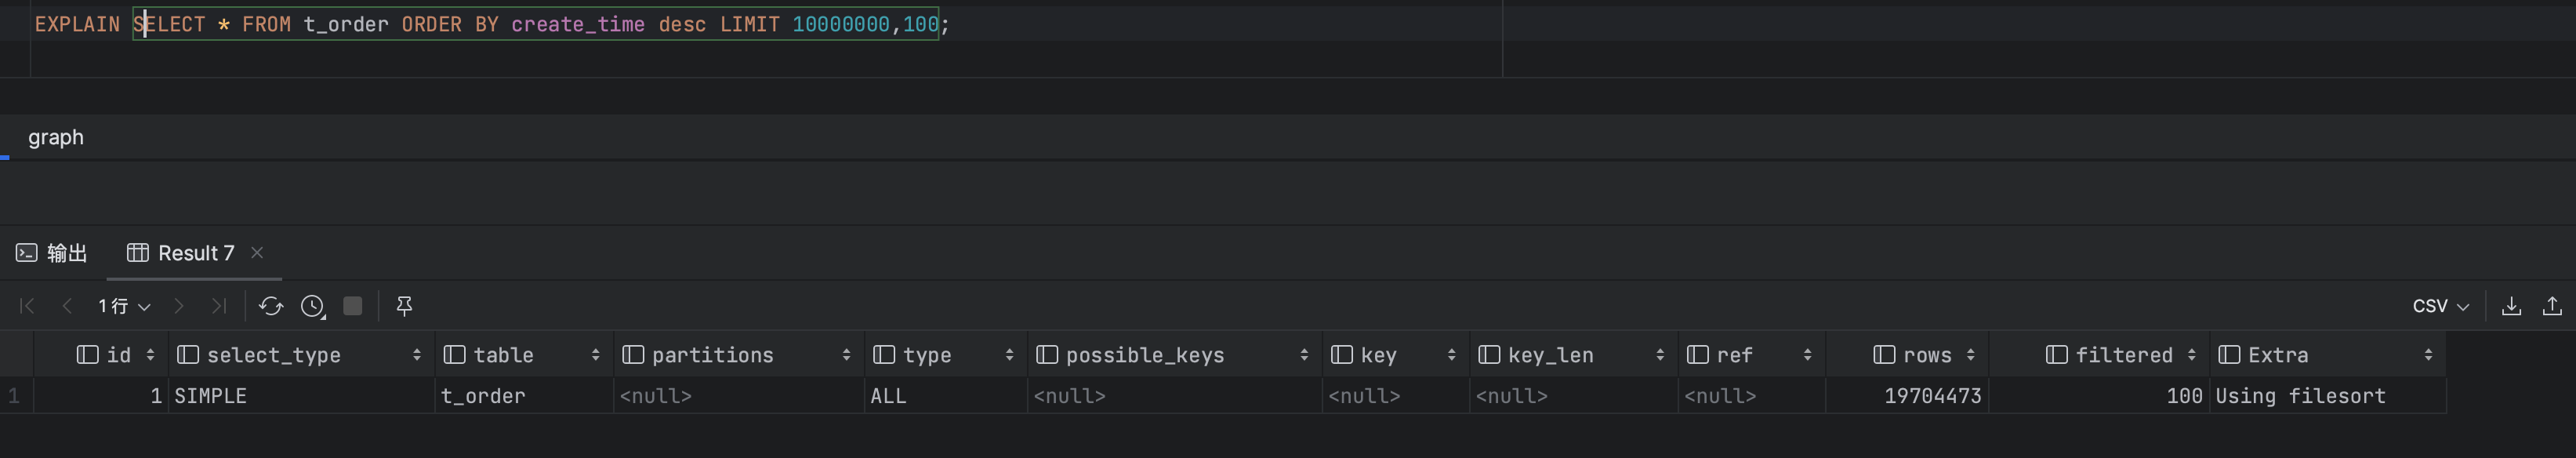The height and width of the screenshot is (458, 2576).
Task: Go to the last page arrow
Action: 219,306
